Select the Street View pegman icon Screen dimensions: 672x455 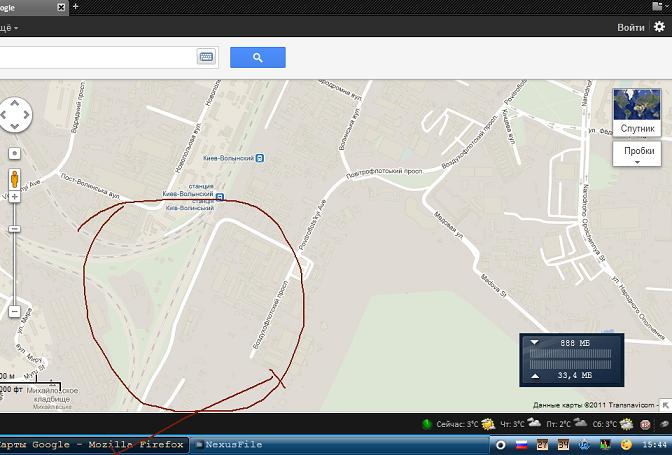(x=14, y=179)
